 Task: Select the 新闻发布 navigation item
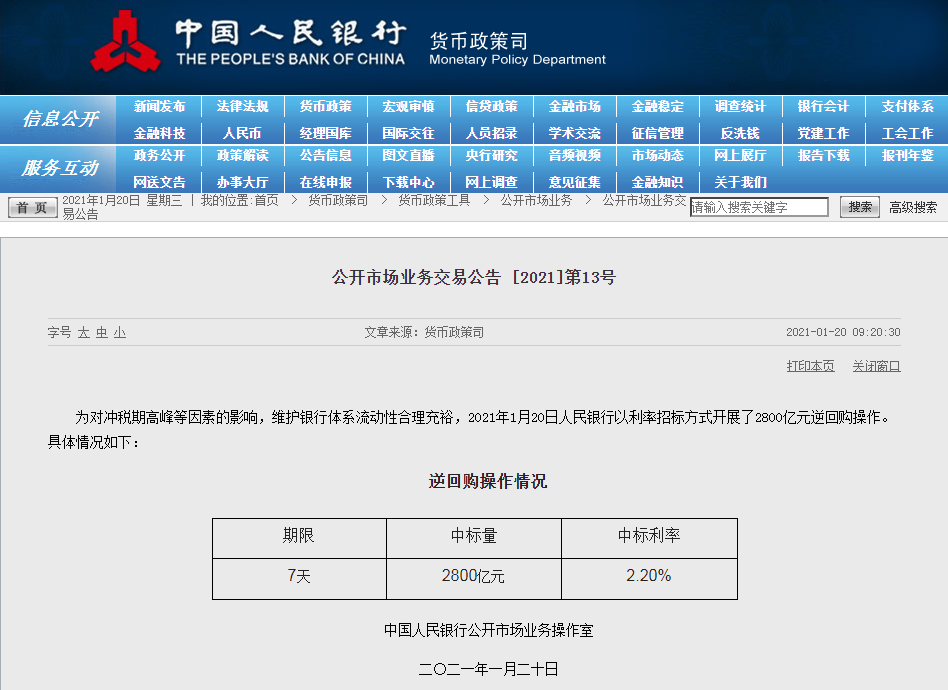tap(159, 107)
